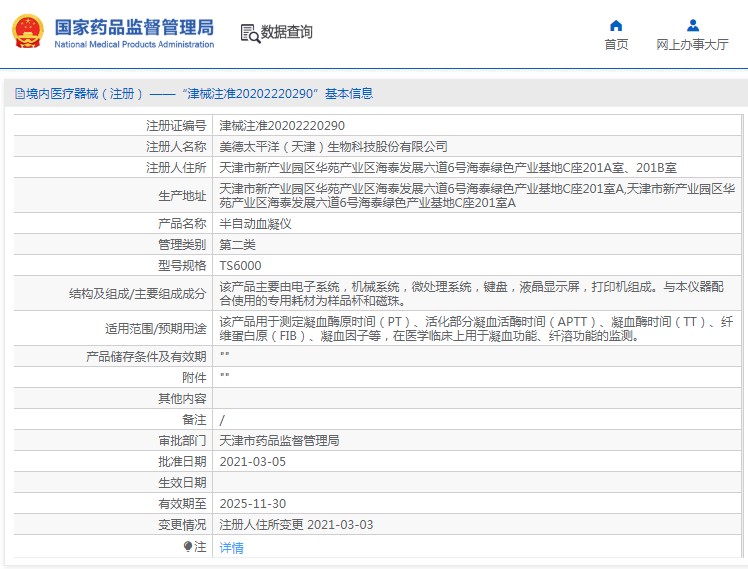Click the slash value in the 备注 row
748x569 pixels.
tap(222, 420)
